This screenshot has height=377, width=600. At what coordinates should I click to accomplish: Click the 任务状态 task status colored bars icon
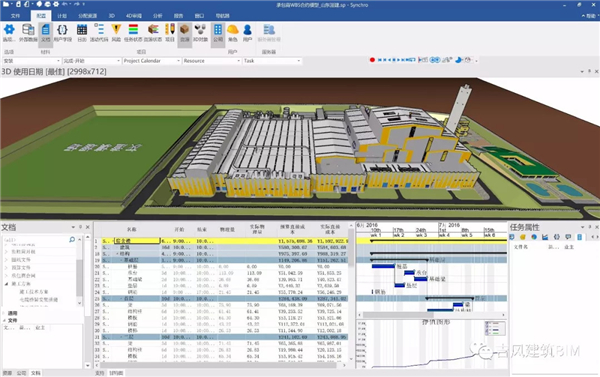tap(133, 33)
